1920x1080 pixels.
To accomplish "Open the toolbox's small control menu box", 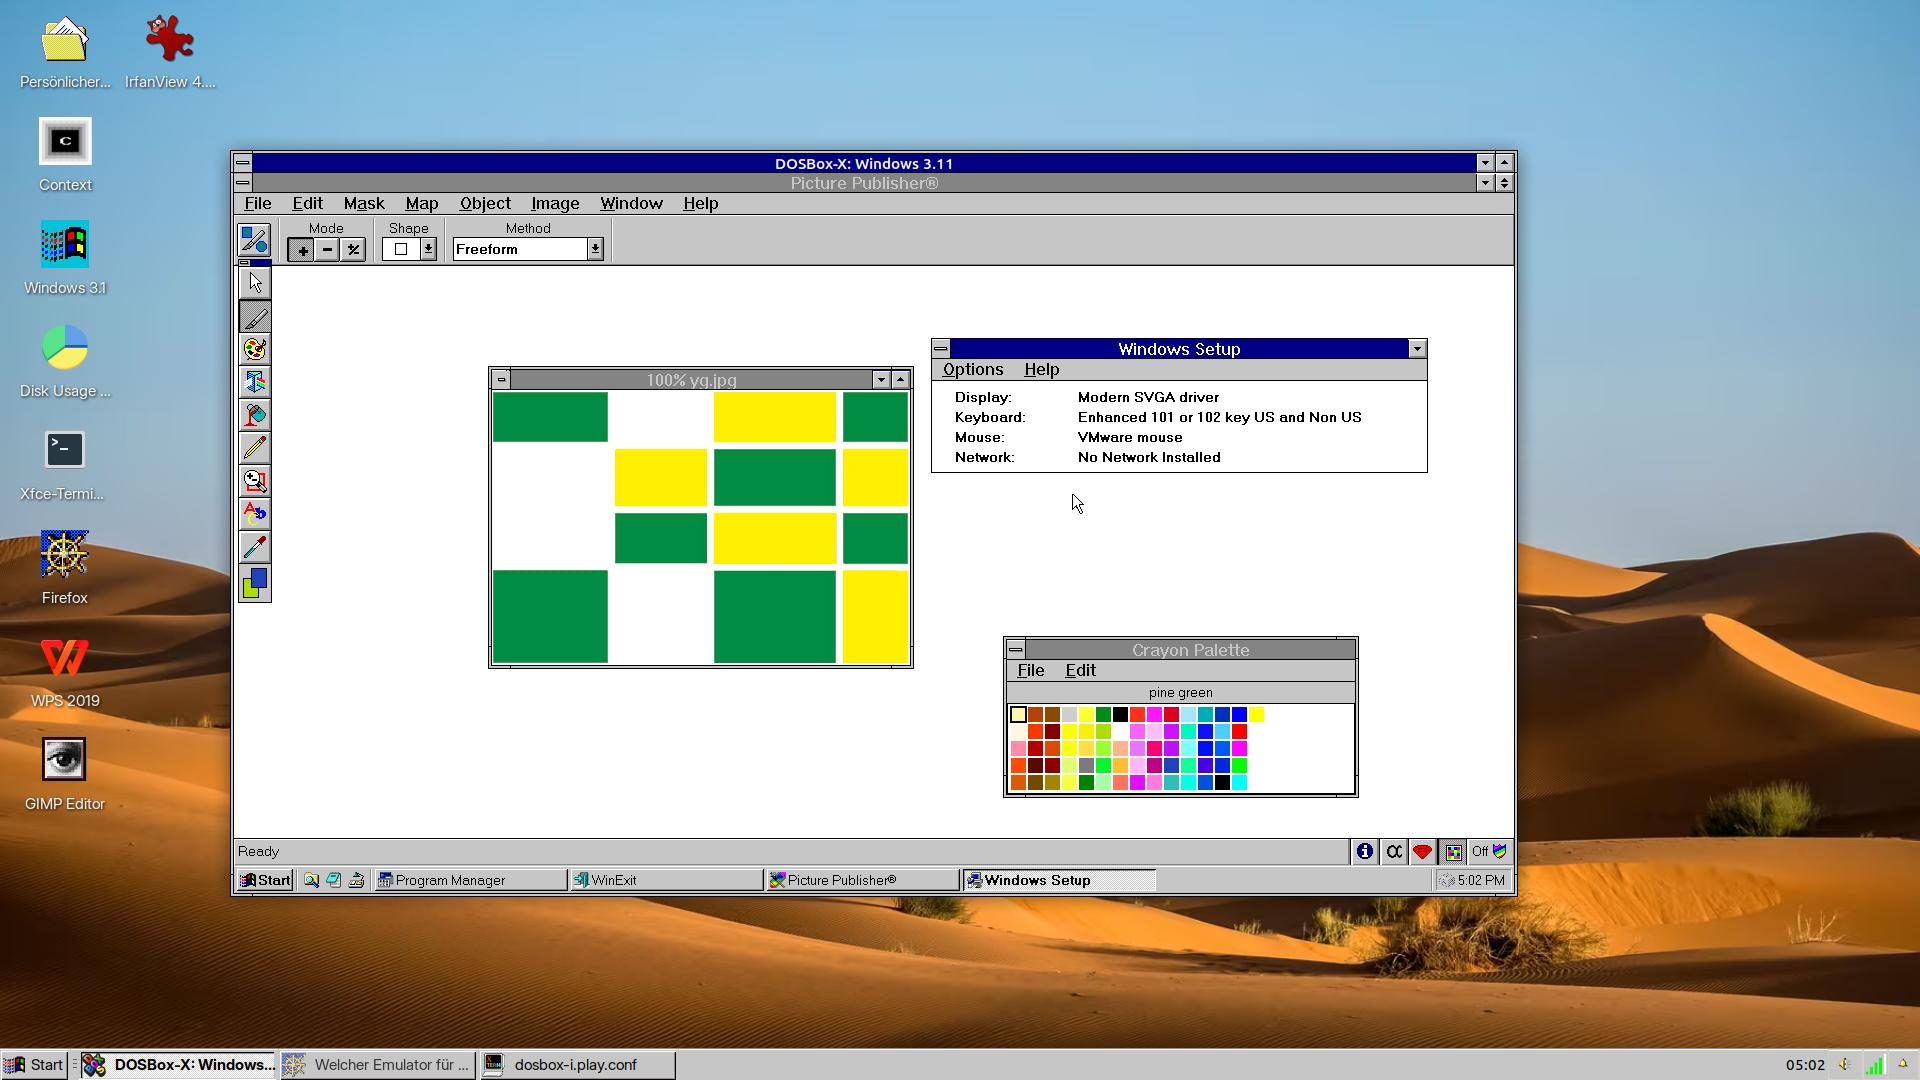I will tap(245, 262).
